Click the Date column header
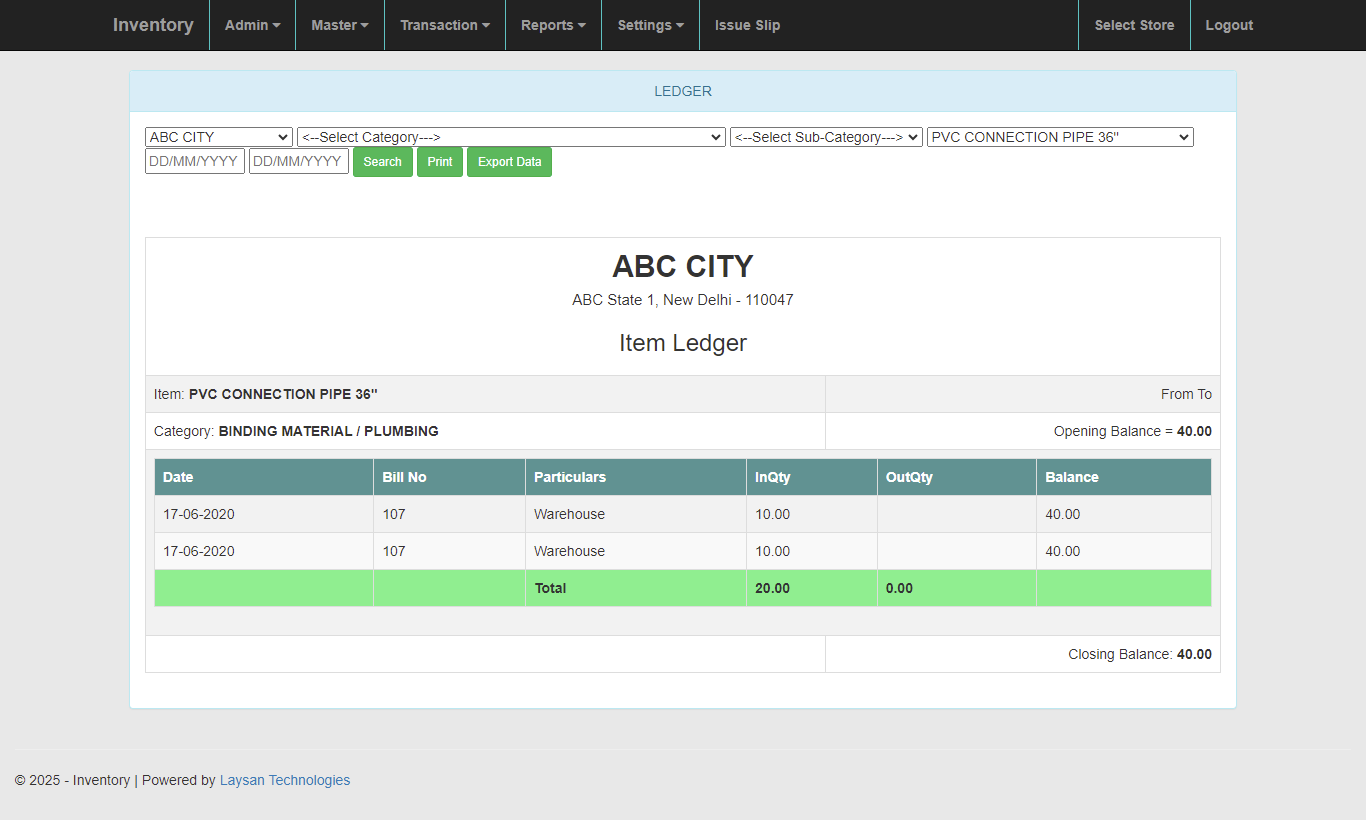Screen dimensions: 1366x820 (x=264, y=477)
